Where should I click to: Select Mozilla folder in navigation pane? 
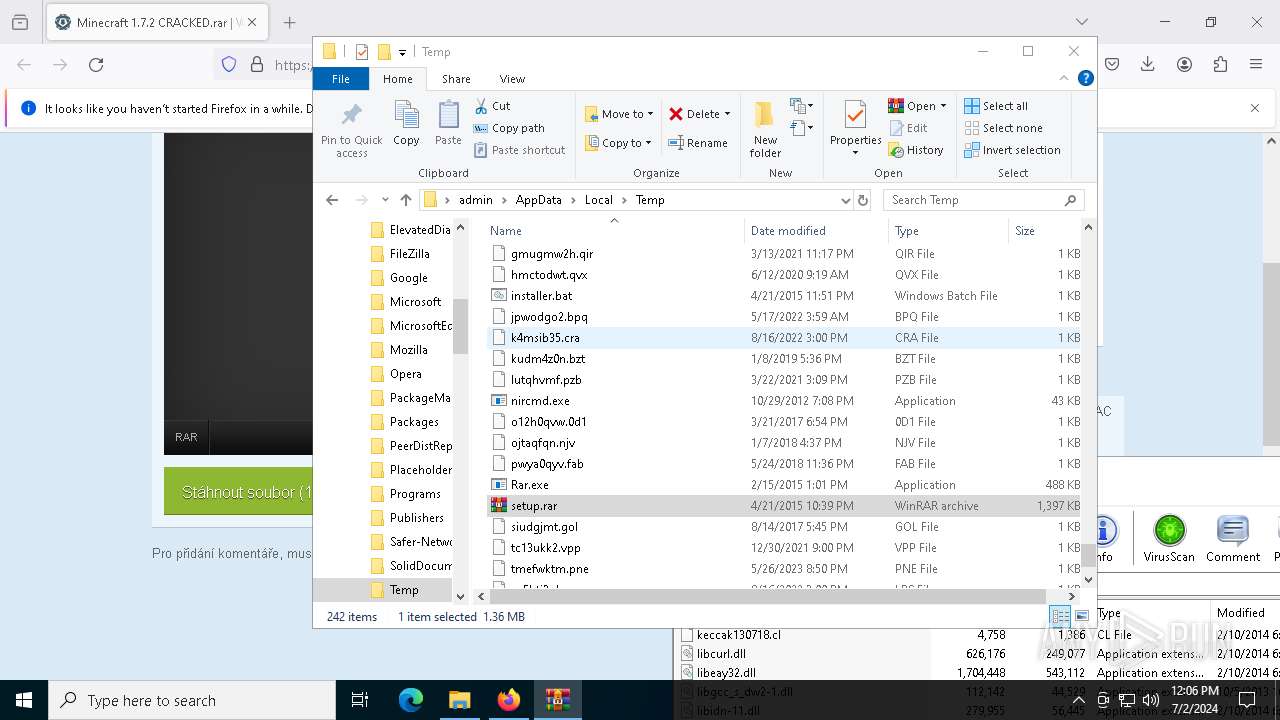(x=408, y=350)
